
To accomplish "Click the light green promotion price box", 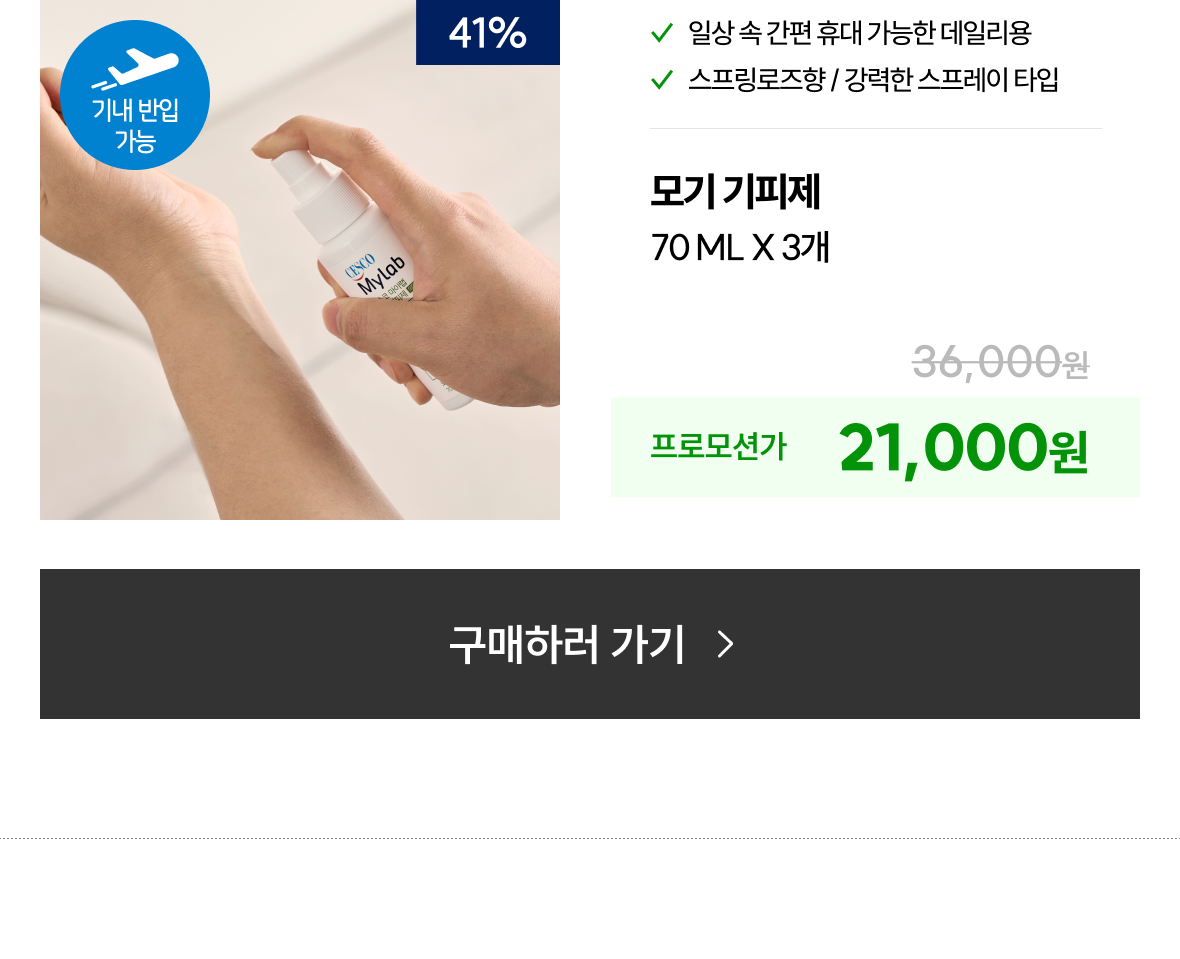I will (x=875, y=447).
